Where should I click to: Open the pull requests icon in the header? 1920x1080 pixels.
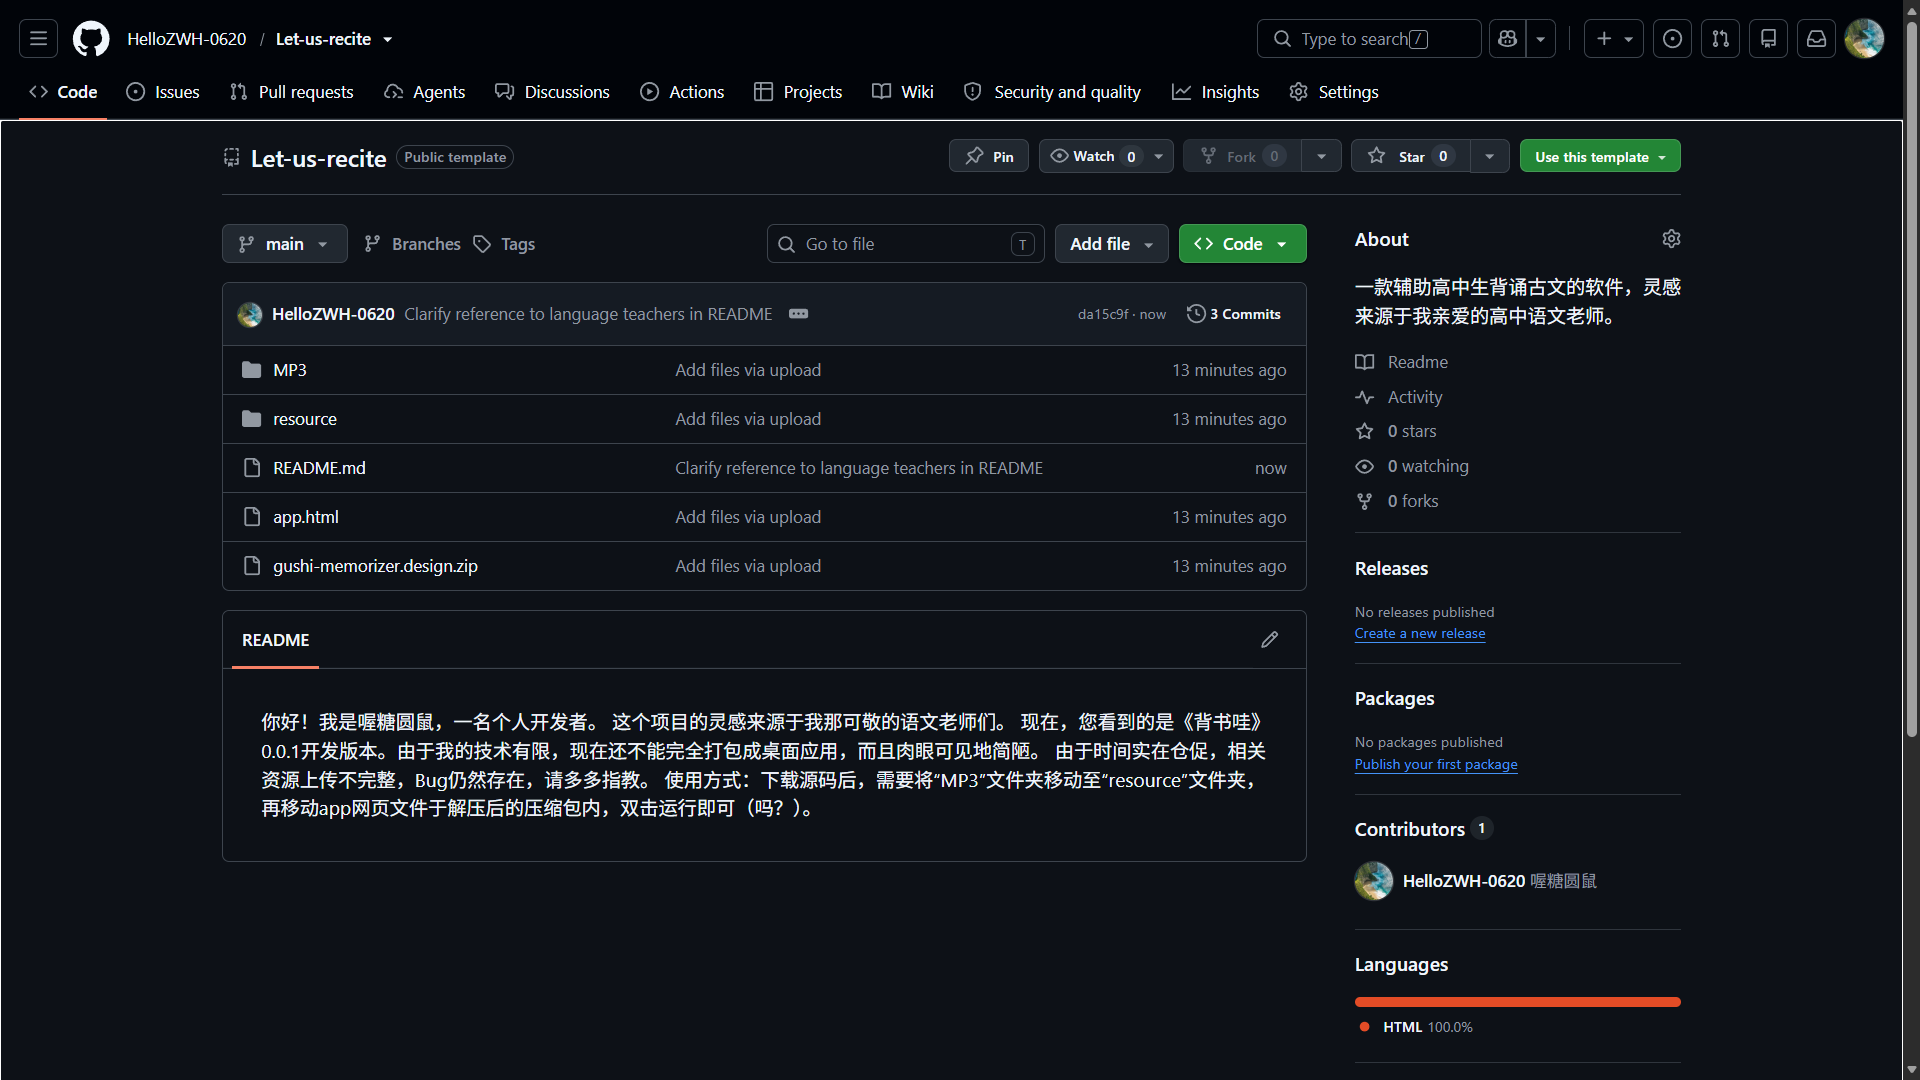tap(1720, 39)
